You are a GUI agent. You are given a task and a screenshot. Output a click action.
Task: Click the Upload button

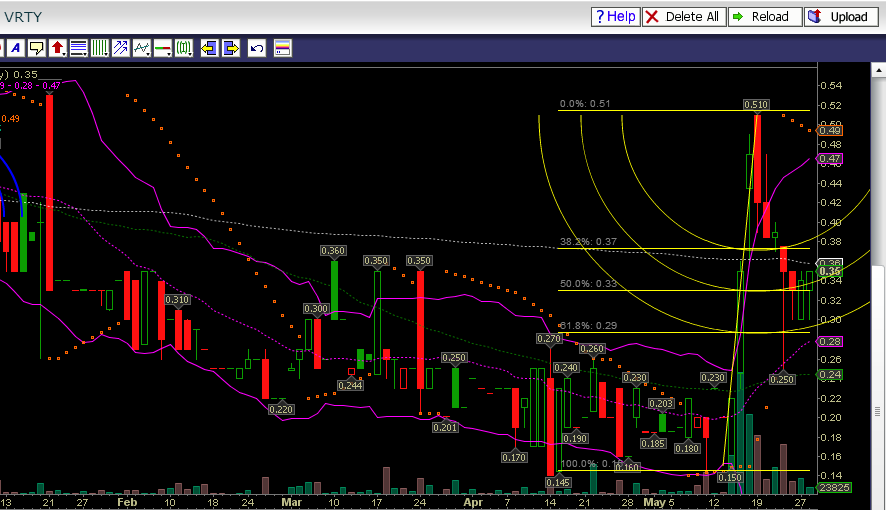pos(841,17)
